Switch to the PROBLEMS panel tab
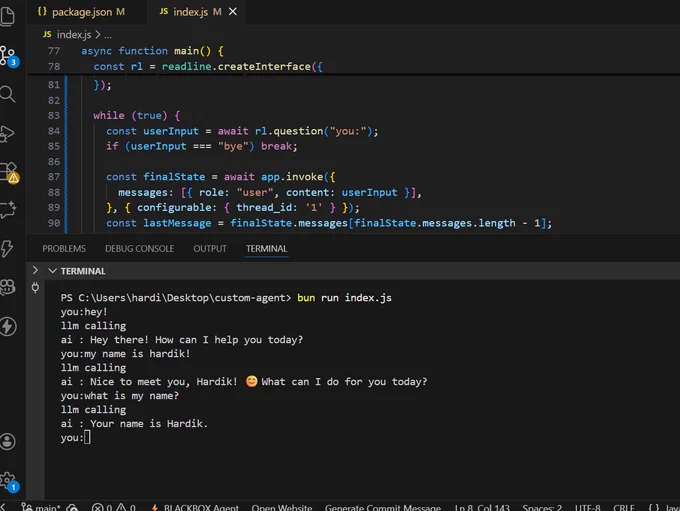 pos(64,249)
